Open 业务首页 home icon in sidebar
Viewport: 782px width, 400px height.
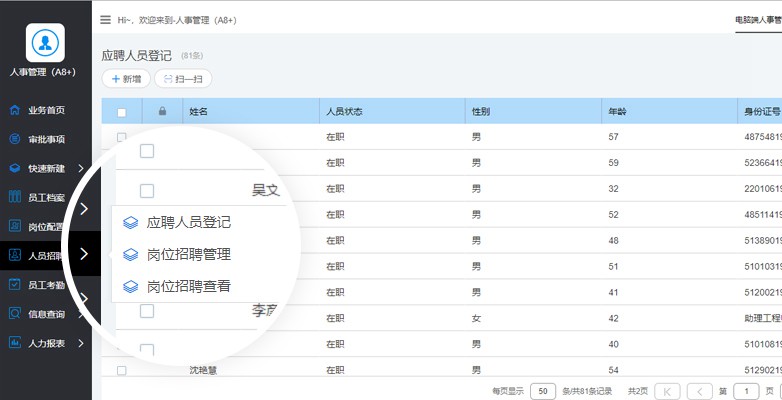[15, 110]
